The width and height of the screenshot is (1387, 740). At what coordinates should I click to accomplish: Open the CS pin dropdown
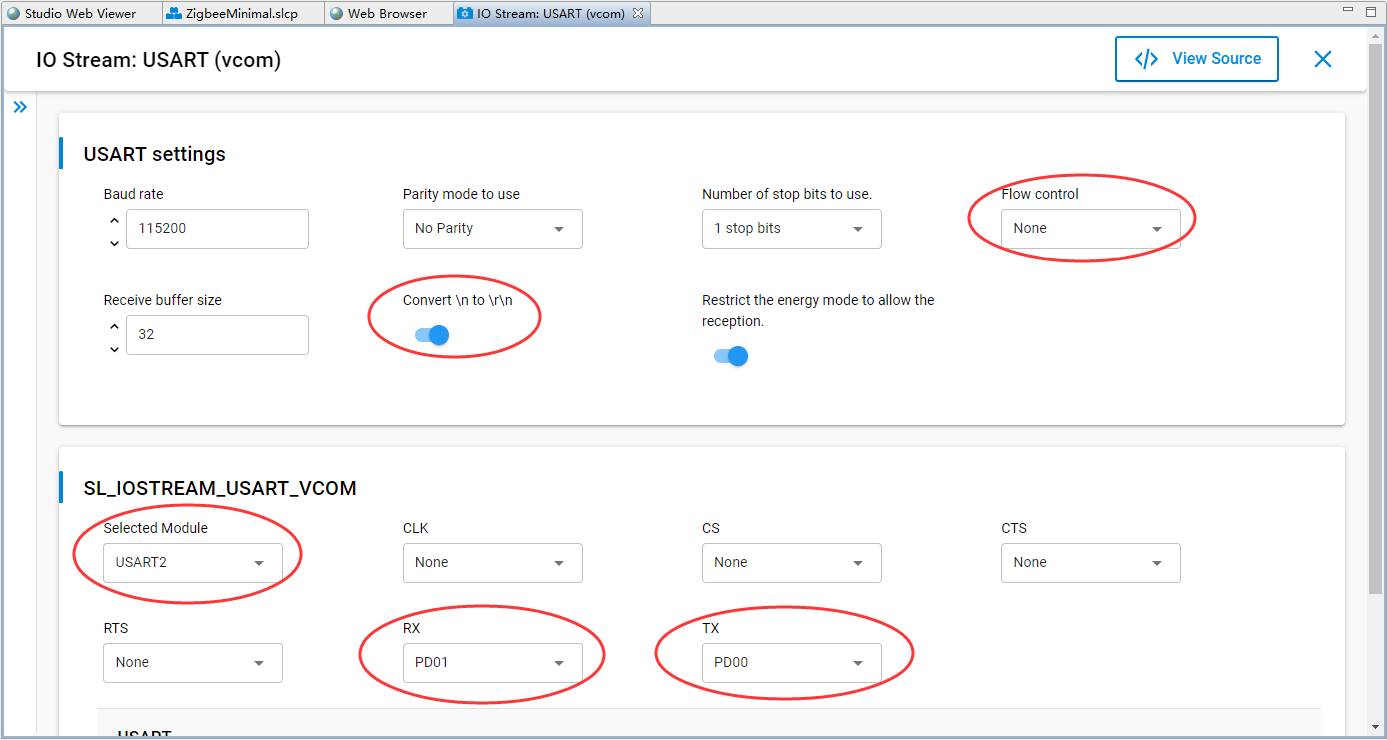792,563
